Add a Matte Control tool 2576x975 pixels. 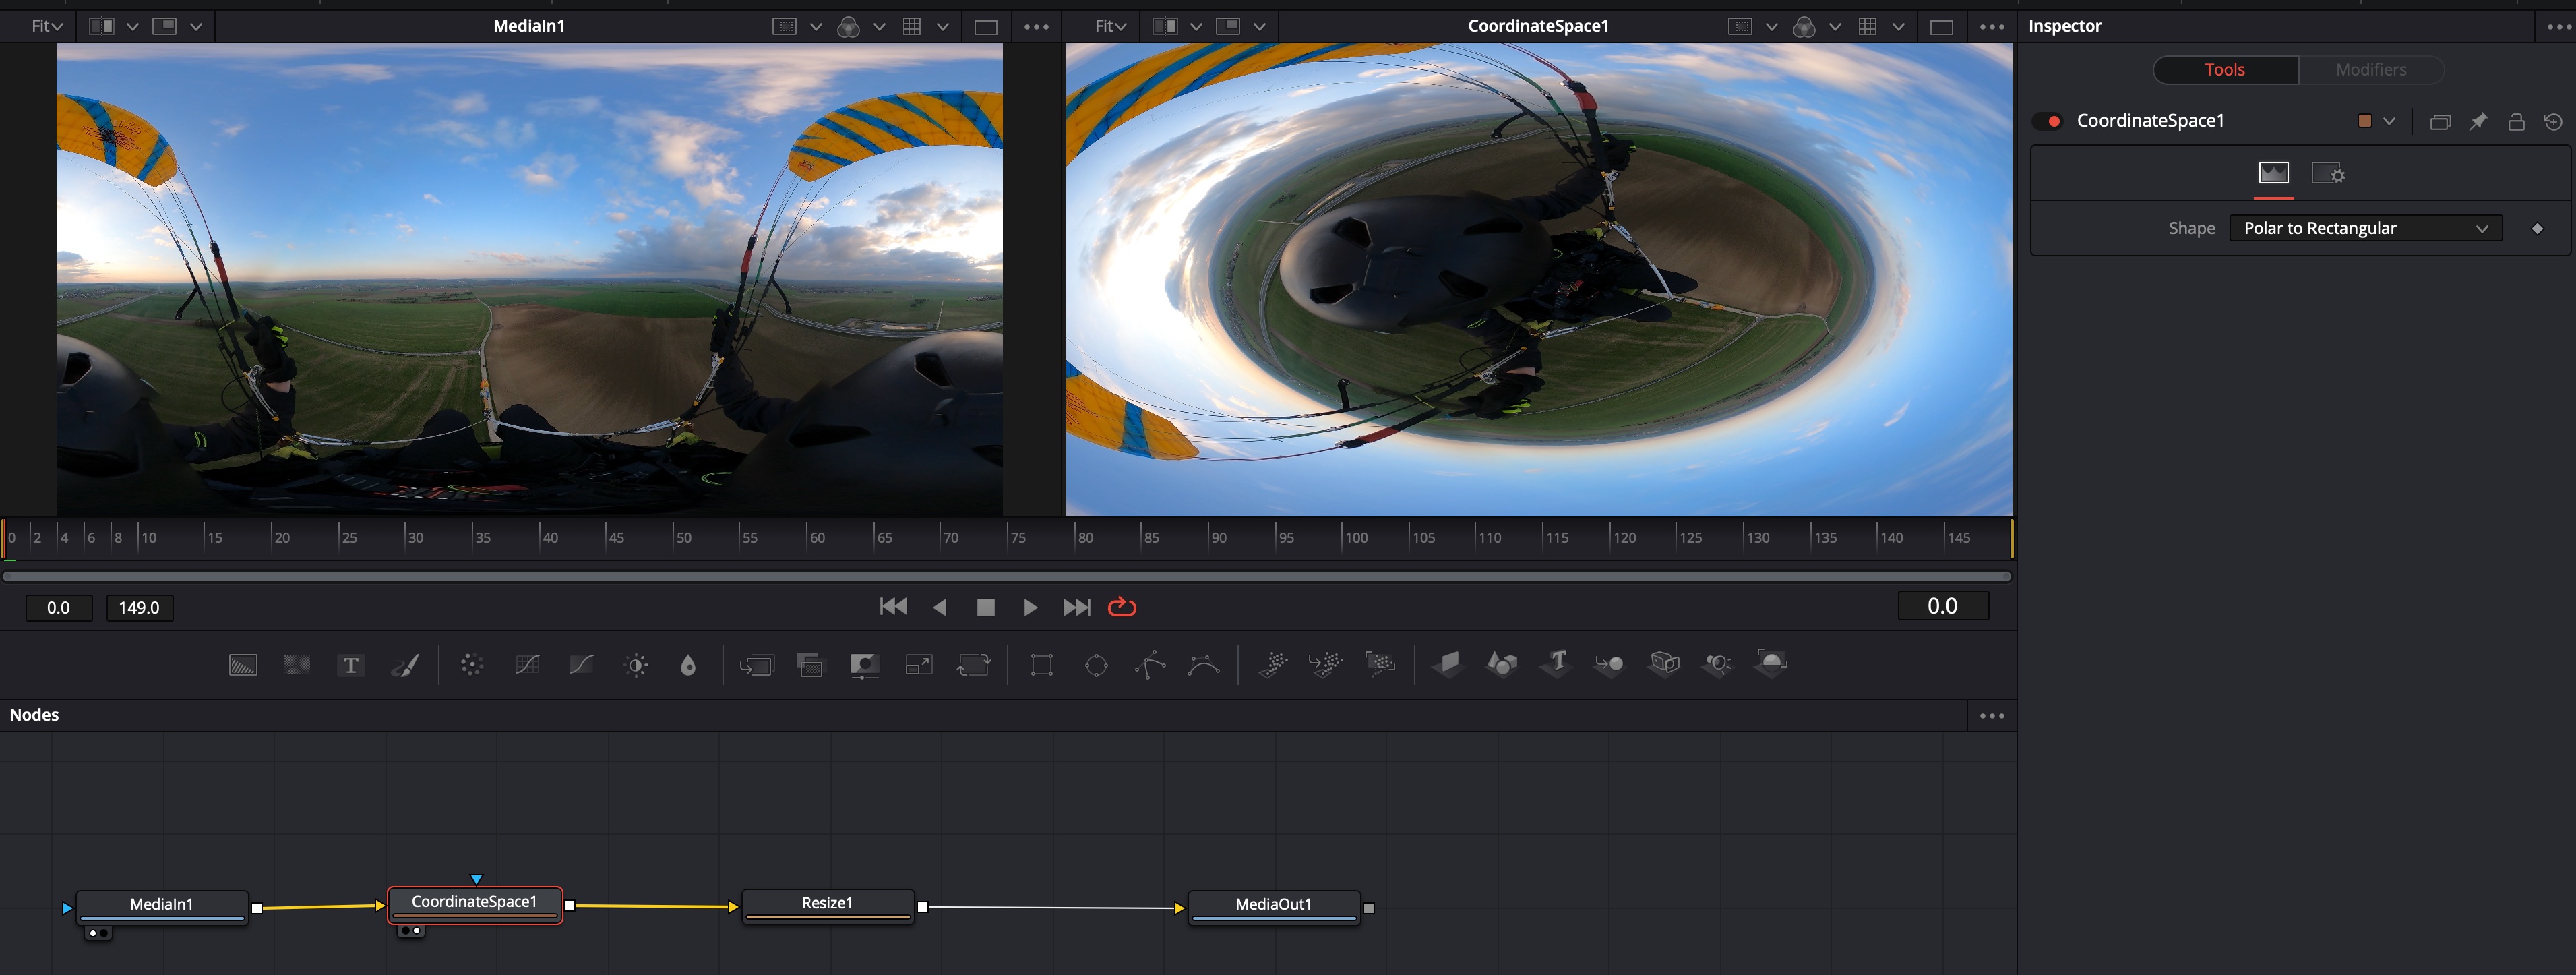864,665
